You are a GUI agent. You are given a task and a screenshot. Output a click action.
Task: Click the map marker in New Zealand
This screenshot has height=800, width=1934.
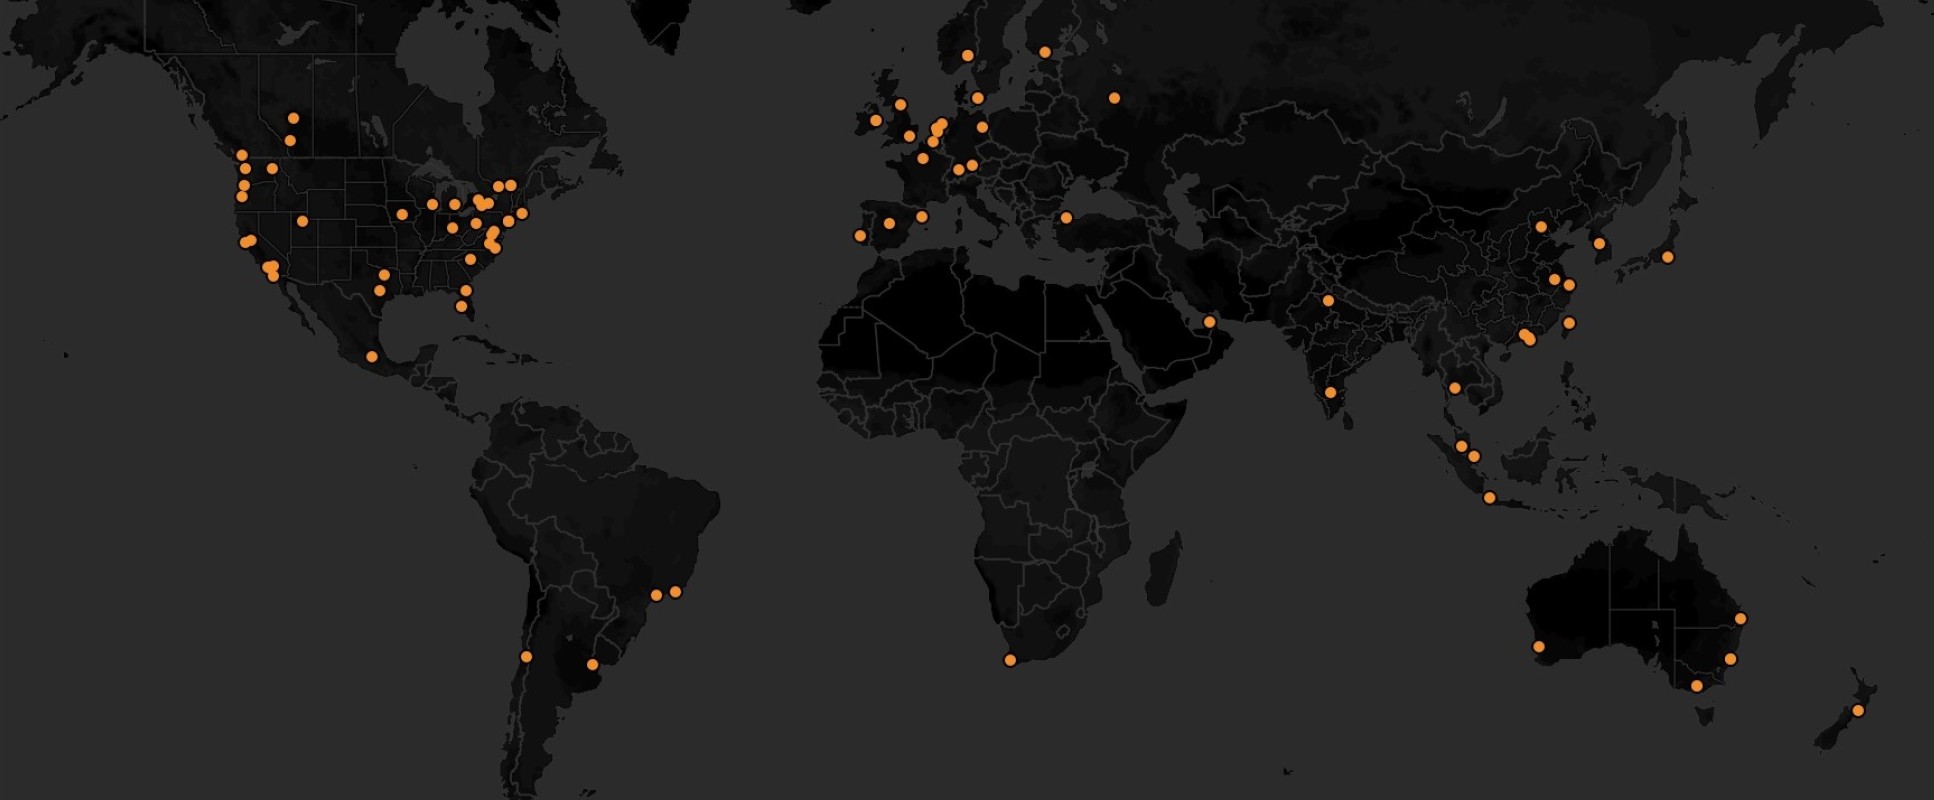[1857, 711]
